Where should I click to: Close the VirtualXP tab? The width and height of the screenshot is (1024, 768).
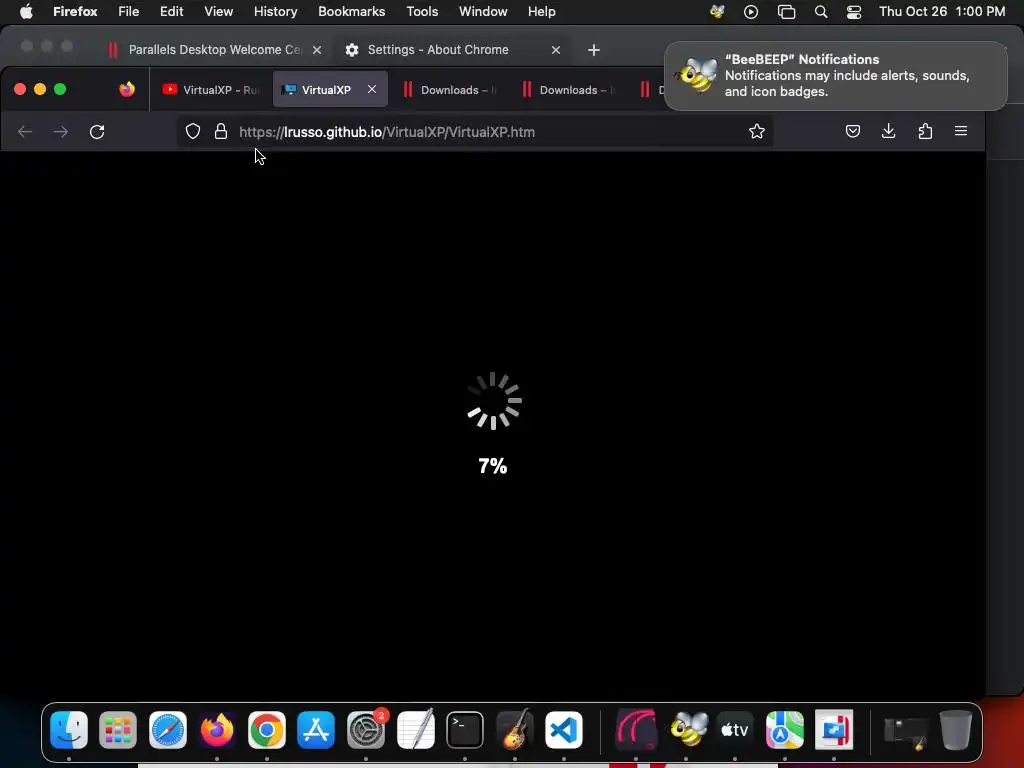coord(372,89)
